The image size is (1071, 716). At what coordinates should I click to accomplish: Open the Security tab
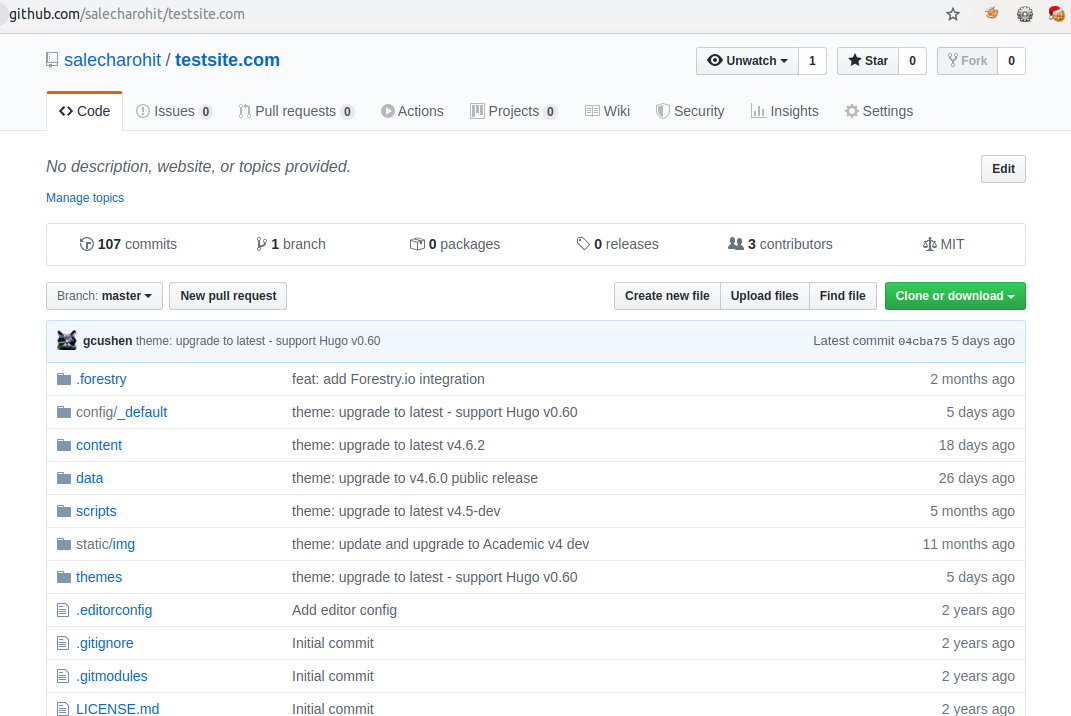[x=690, y=111]
